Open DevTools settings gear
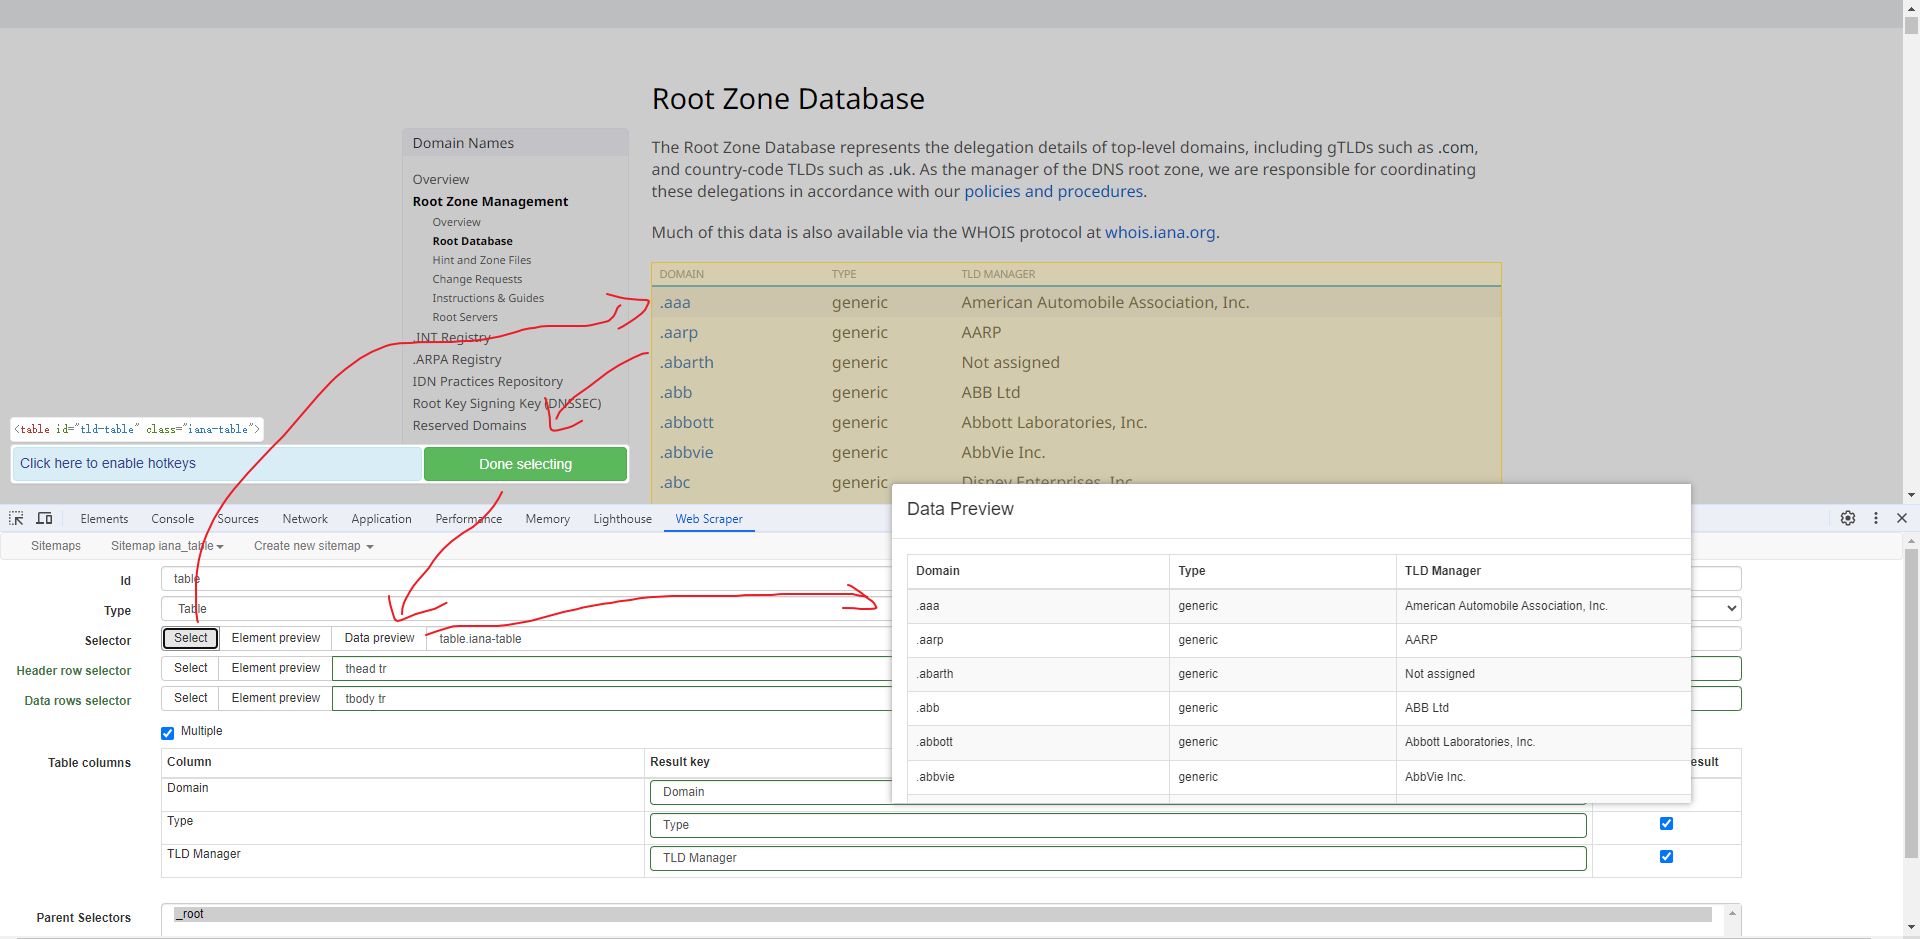This screenshot has width=1920, height=939. tap(1848, 518)
